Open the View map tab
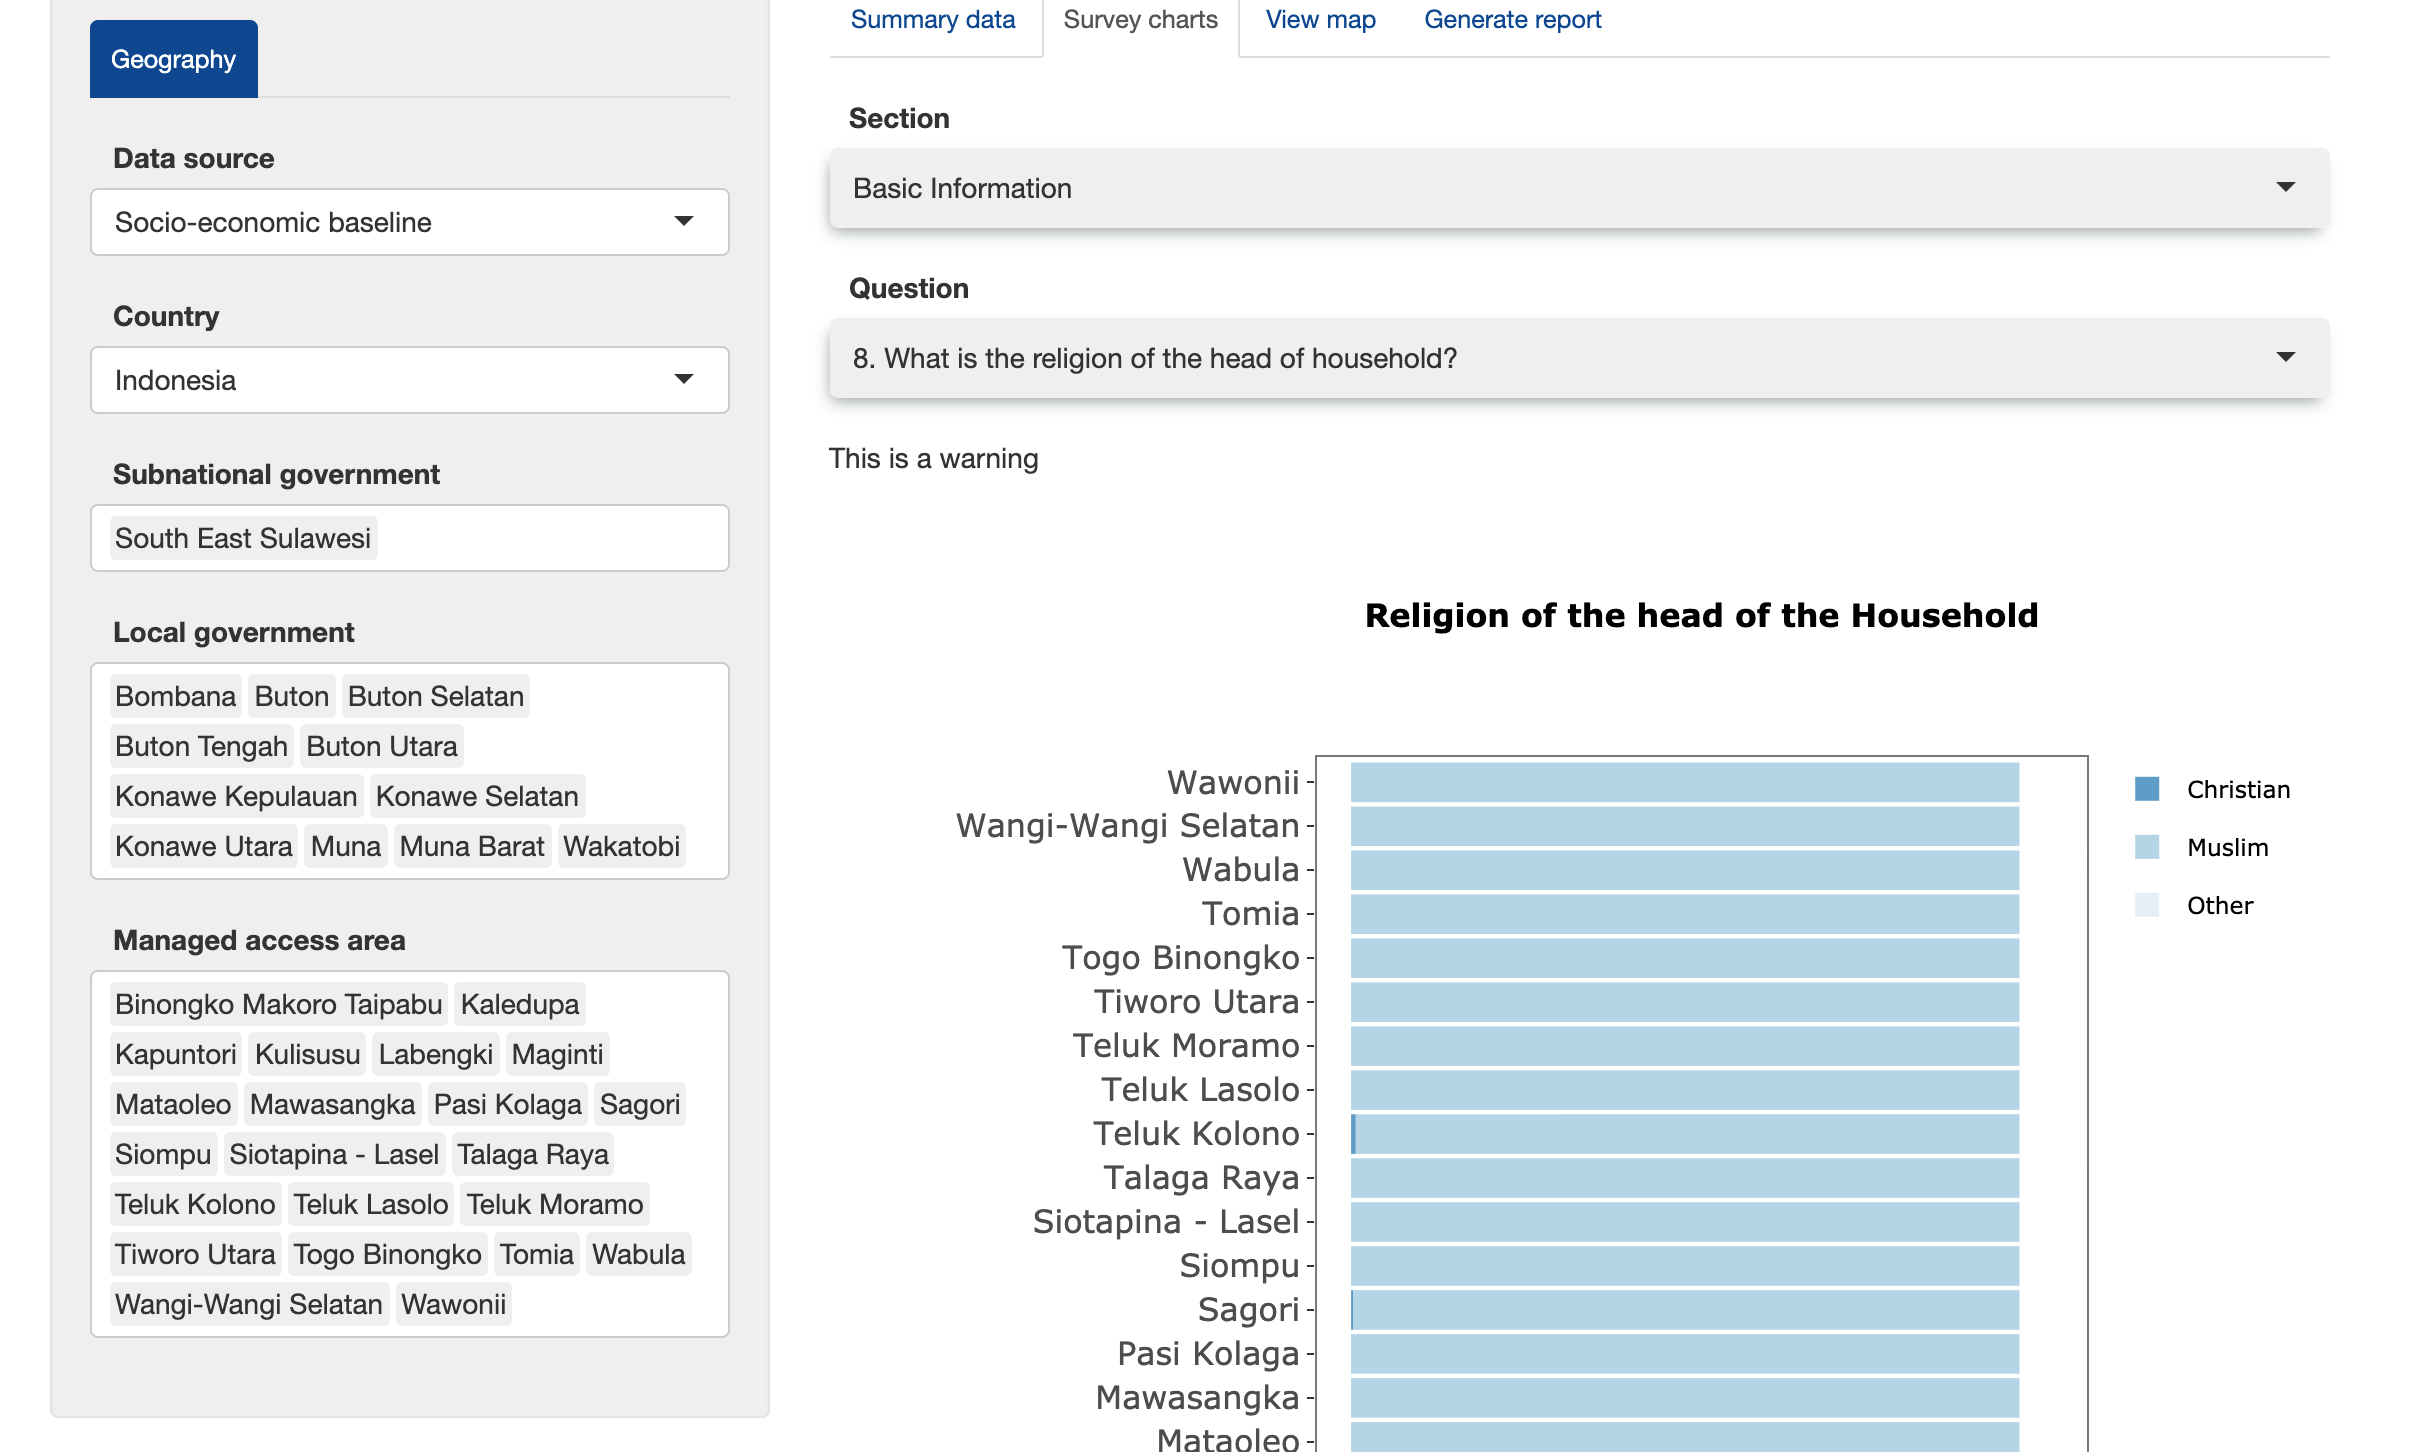Viewport: 2426px width, 1452px height. (1319, 19)
